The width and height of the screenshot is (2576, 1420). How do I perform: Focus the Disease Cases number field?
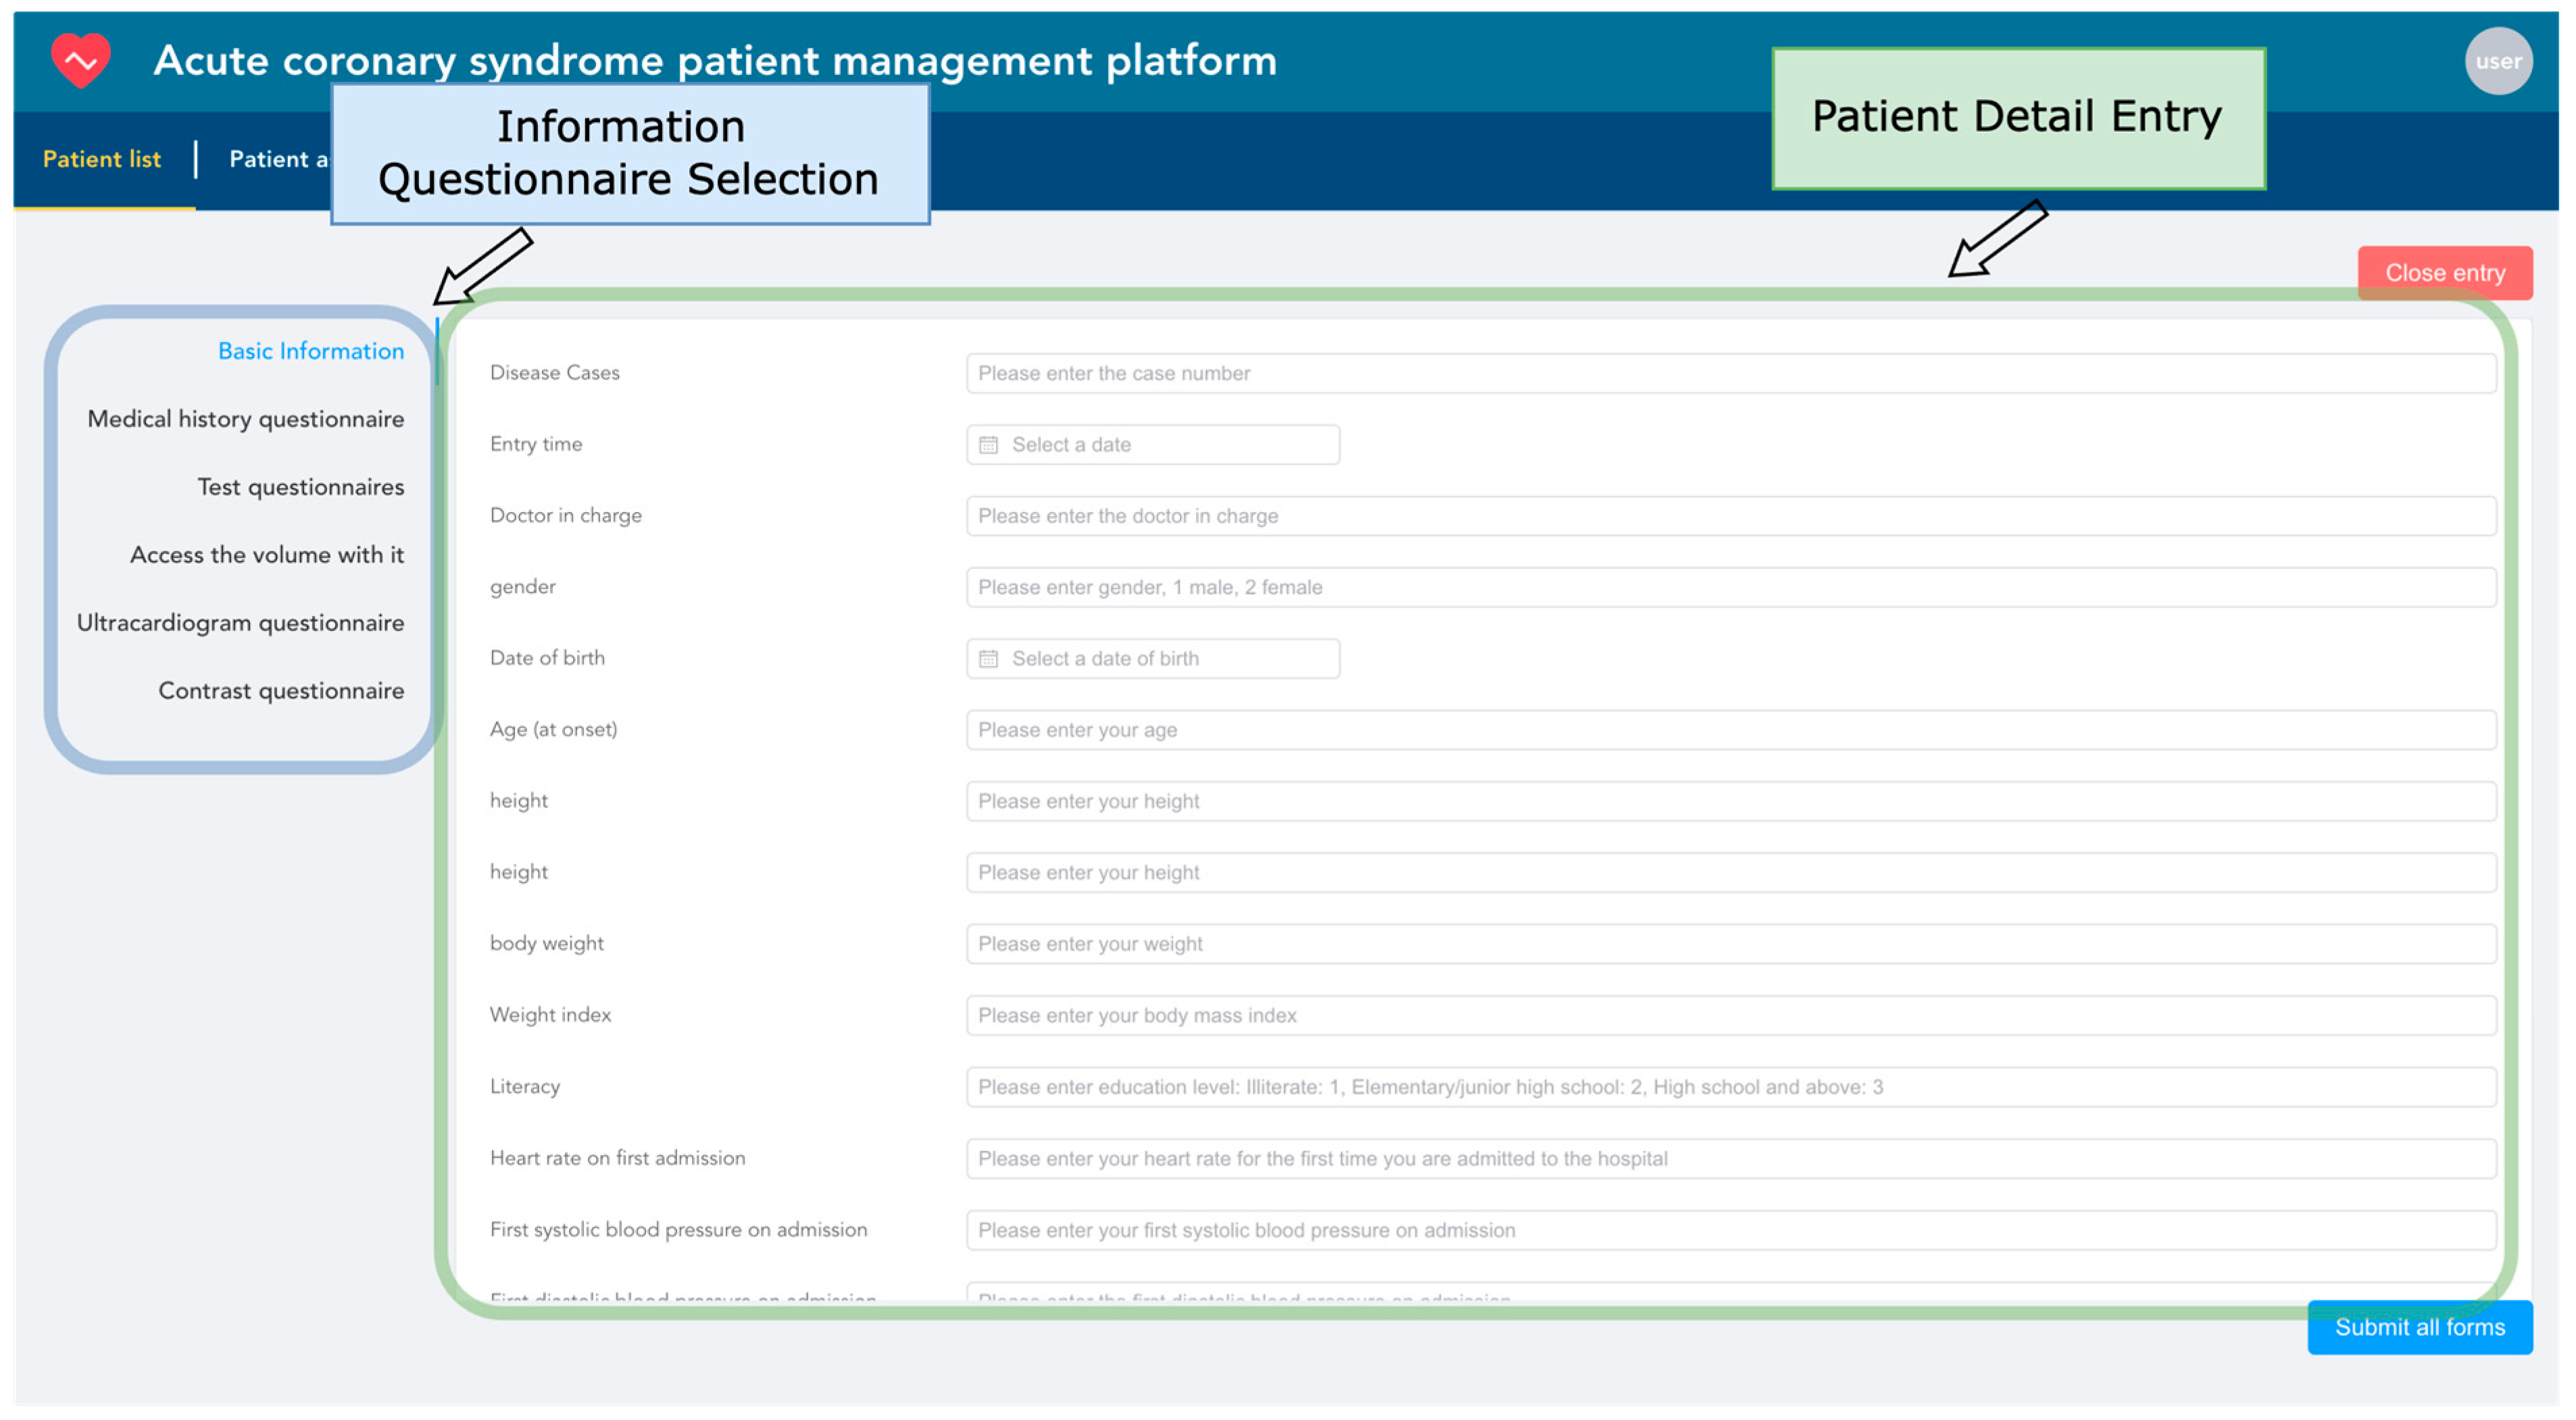(1730, 373)
